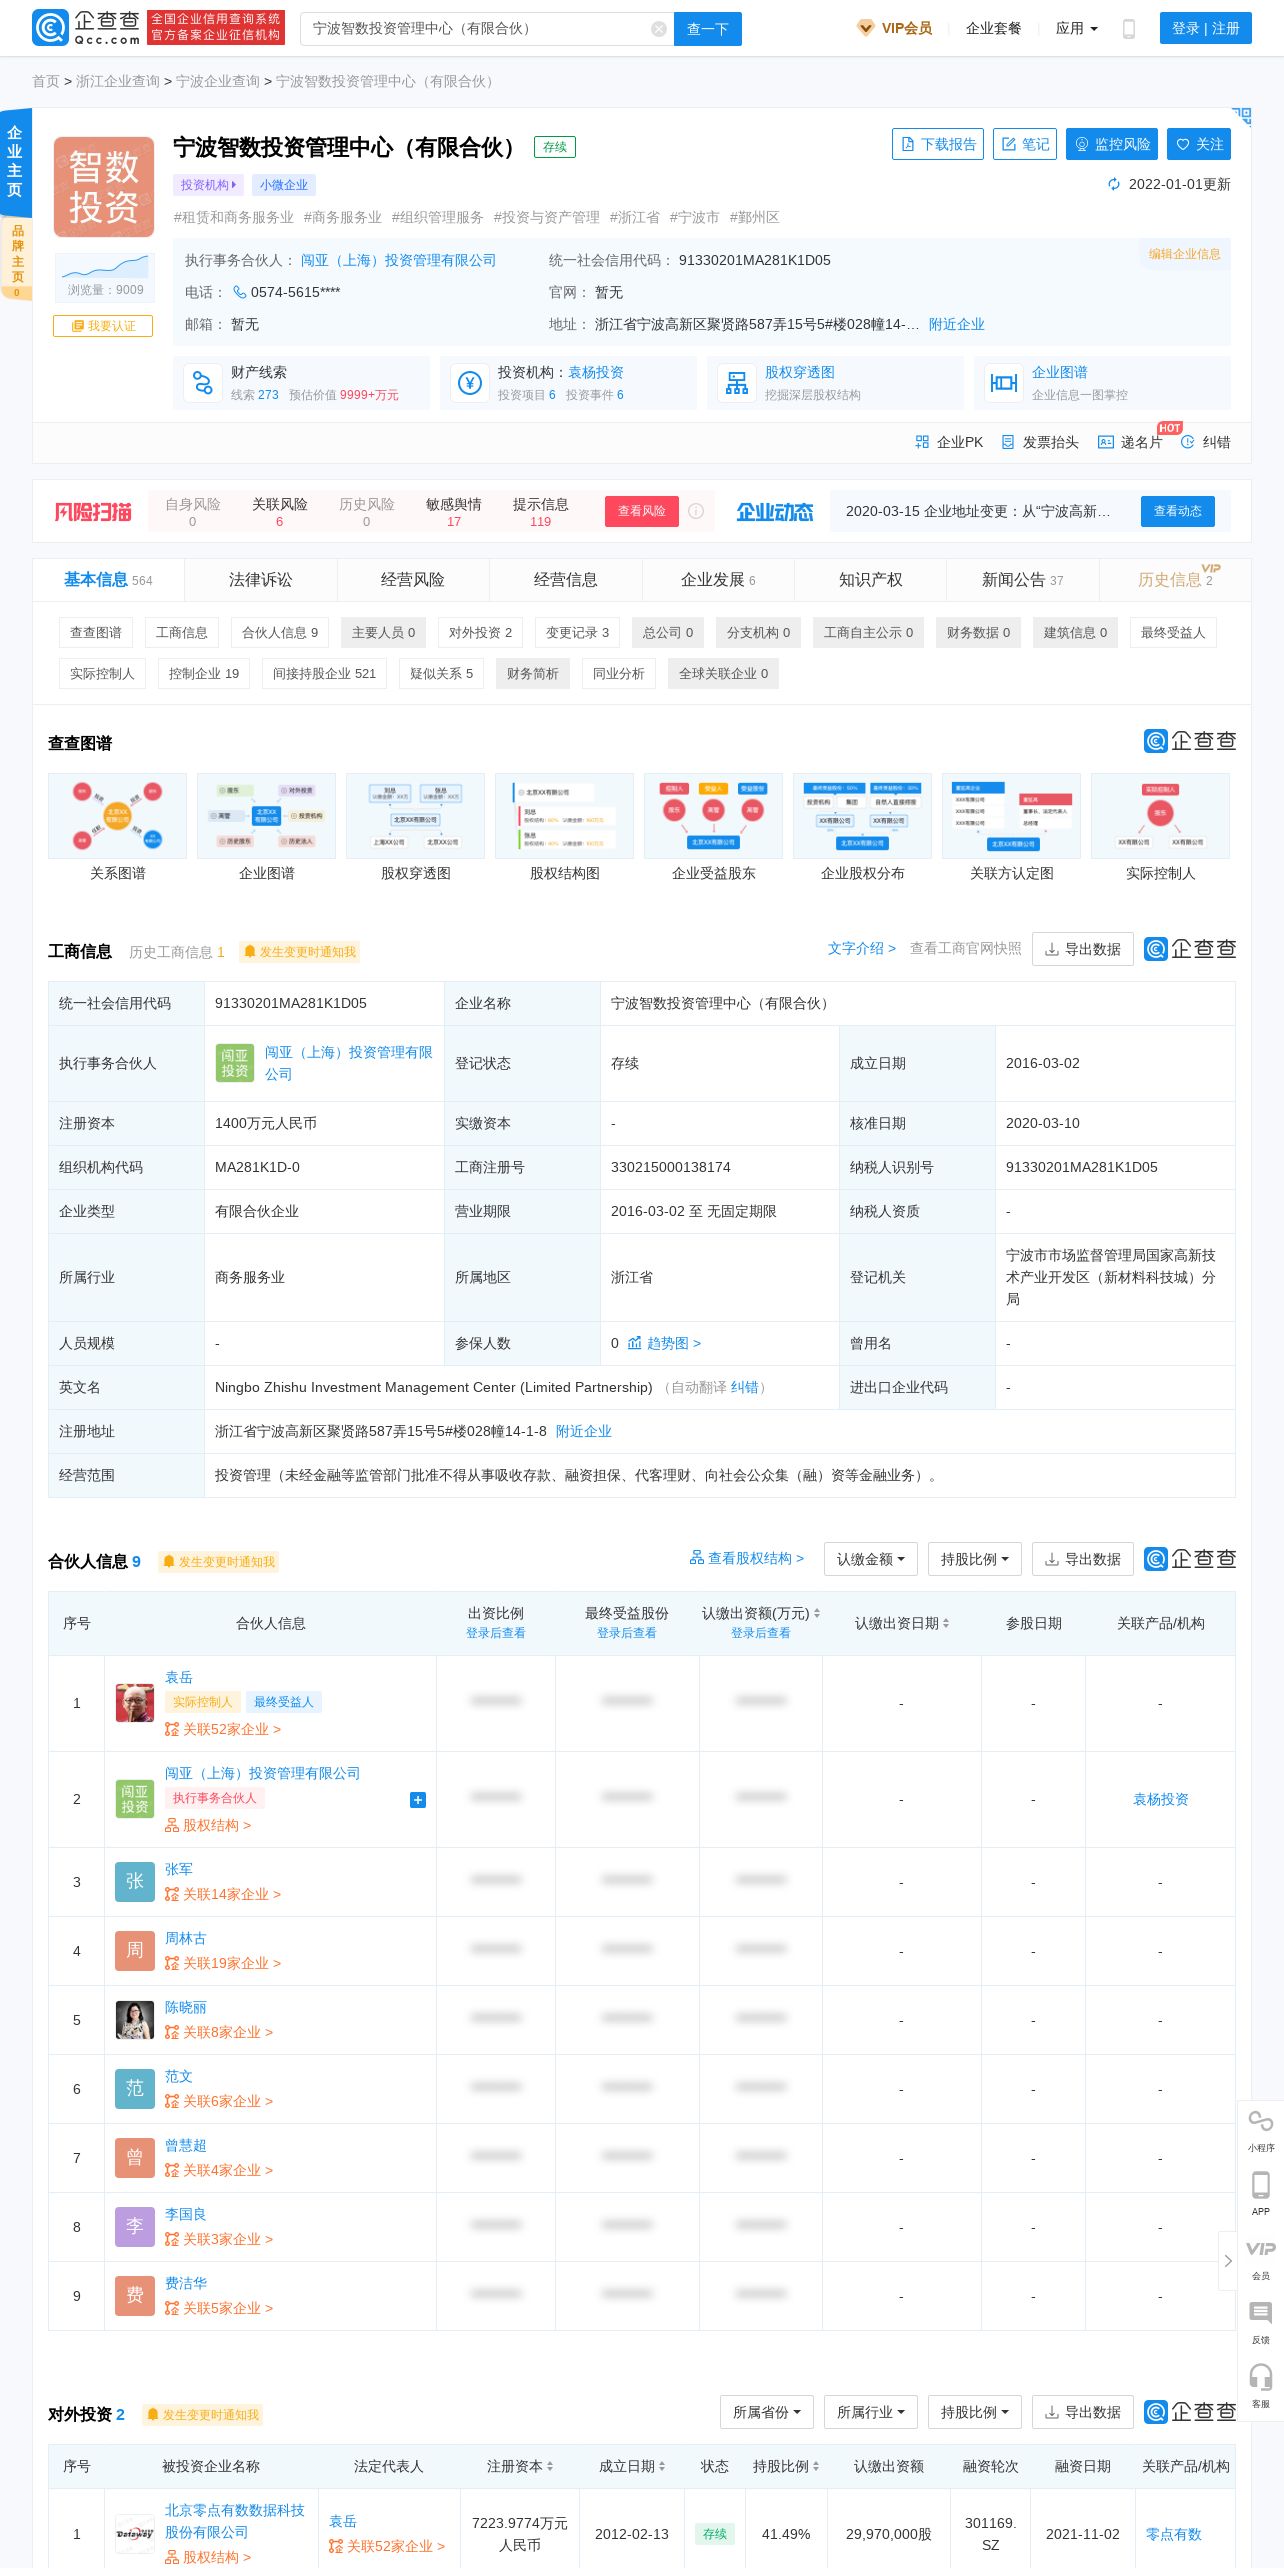Open 历史信息 VIP tab
This screenshot has height=2568, width=1284.
(1176, 580)
